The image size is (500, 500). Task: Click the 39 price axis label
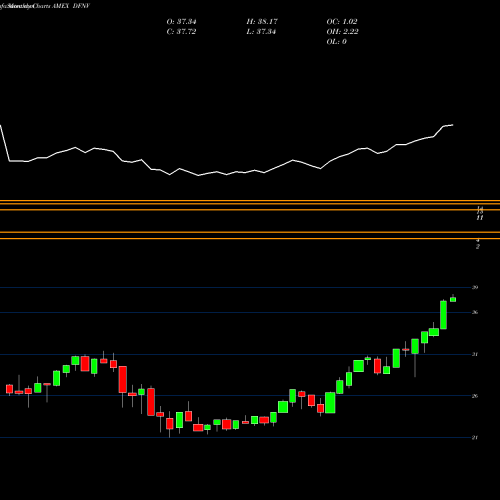pyautogui.click(x=475, y=287)
